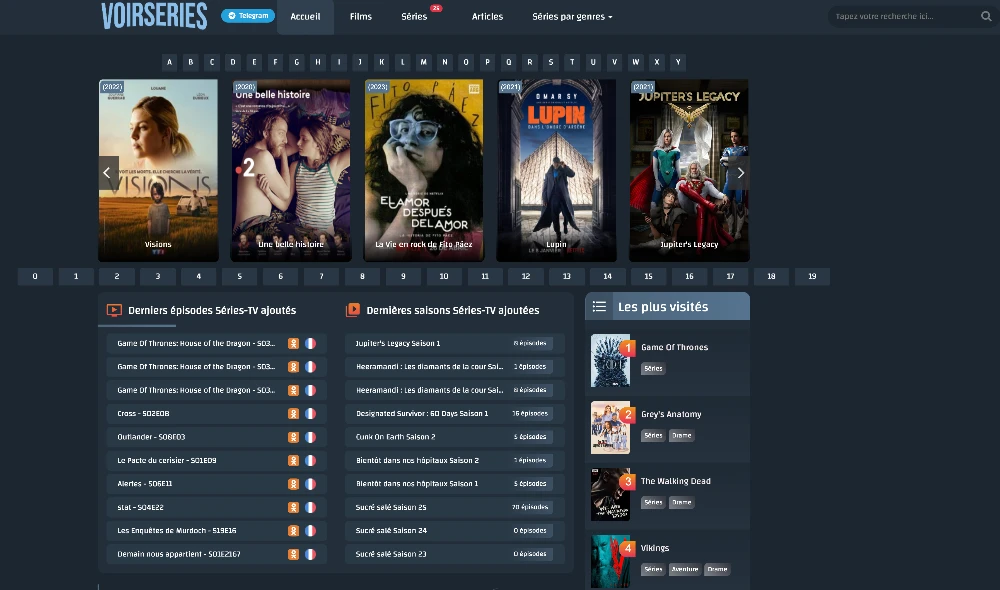Filter series by letter M
This screenshot has width=1000, height=590.
tap(423, 62)
